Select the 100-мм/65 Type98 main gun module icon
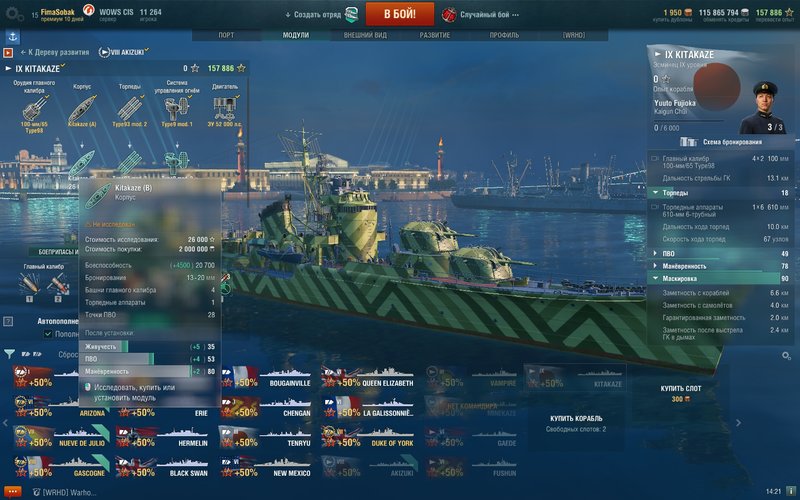The image size is (800, 500). 35,109
